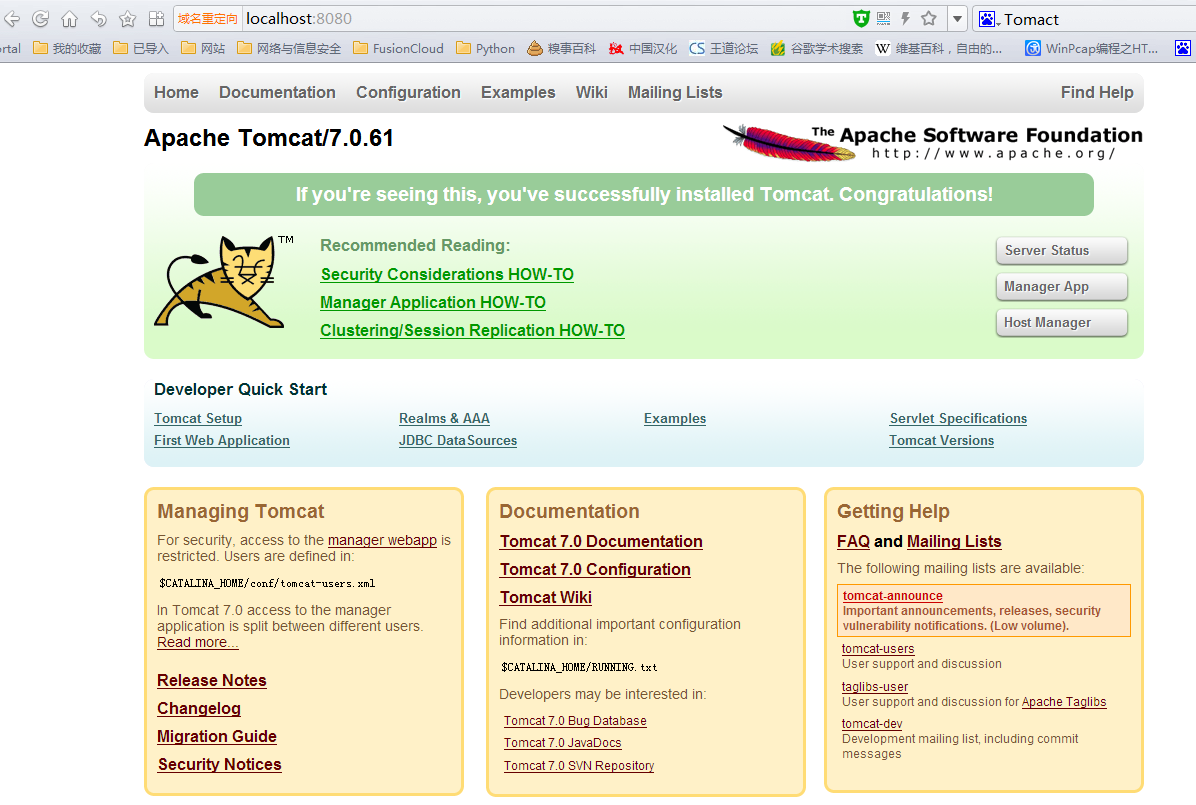This screenshot has width=1196, height=805.
Task: Open Tomcat 7.0 Bug Database link
Action: point(575,721)
